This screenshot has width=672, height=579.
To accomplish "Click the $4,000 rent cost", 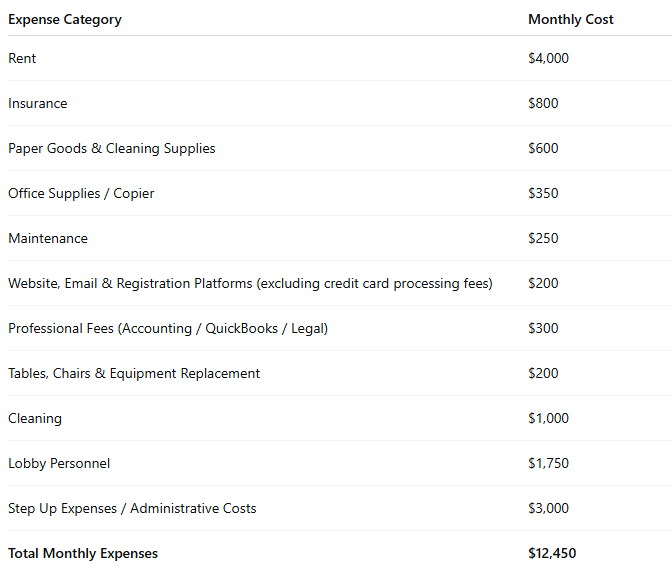I will point(548,58).
